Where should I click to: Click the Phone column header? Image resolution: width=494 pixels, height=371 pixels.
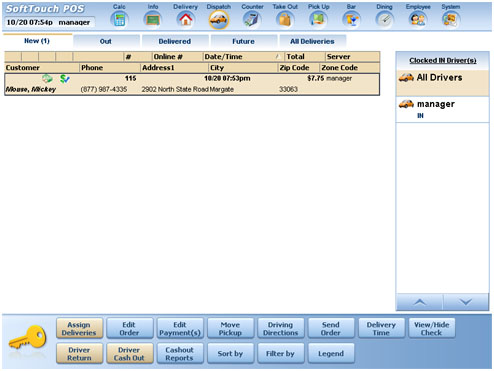tap(110, 68)
